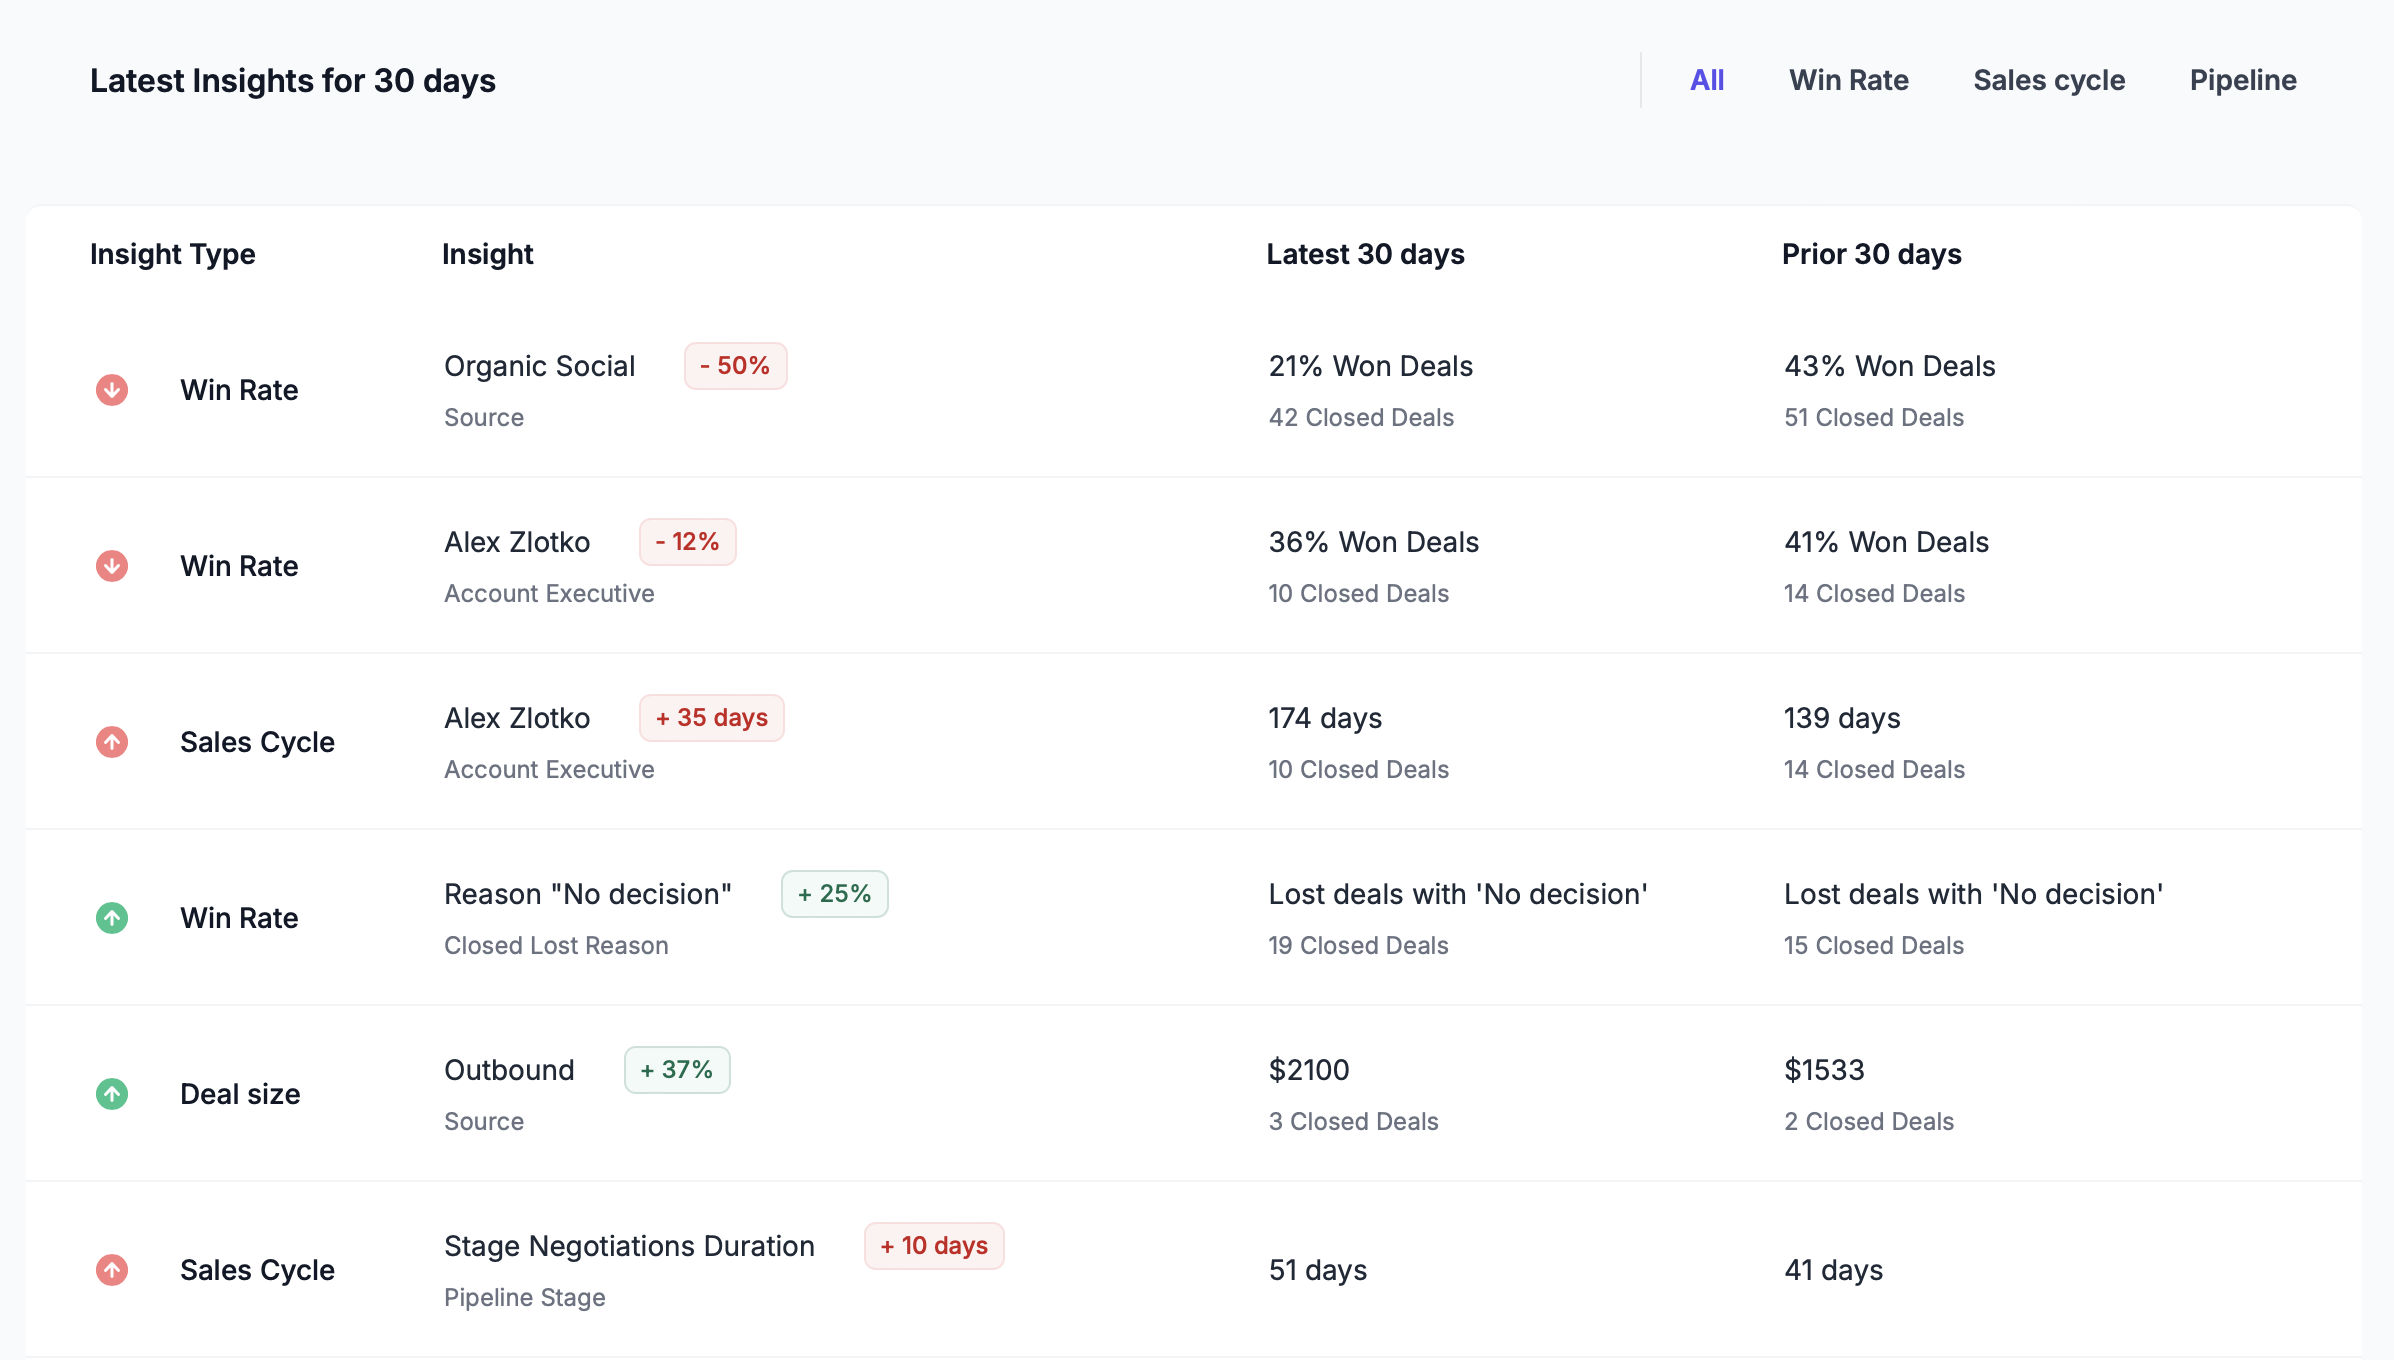Click green up arrow for No decision row

(x=112, y=918)
